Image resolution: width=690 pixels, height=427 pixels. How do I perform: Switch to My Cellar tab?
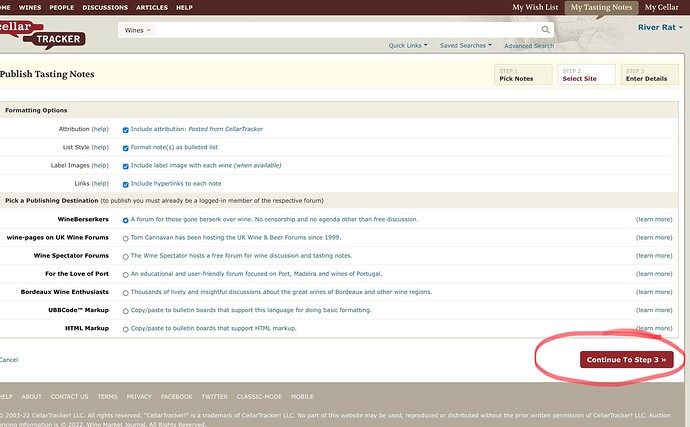coord(661,7)
